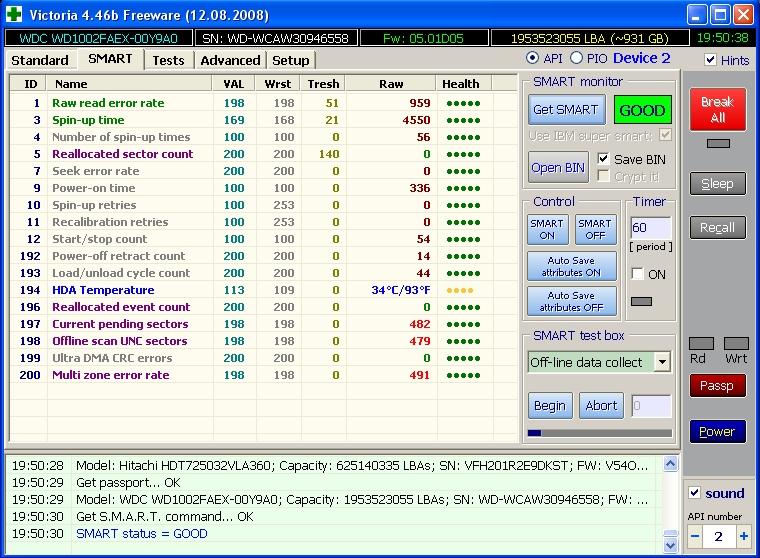Open the Advanced tab

click(230, 60)
